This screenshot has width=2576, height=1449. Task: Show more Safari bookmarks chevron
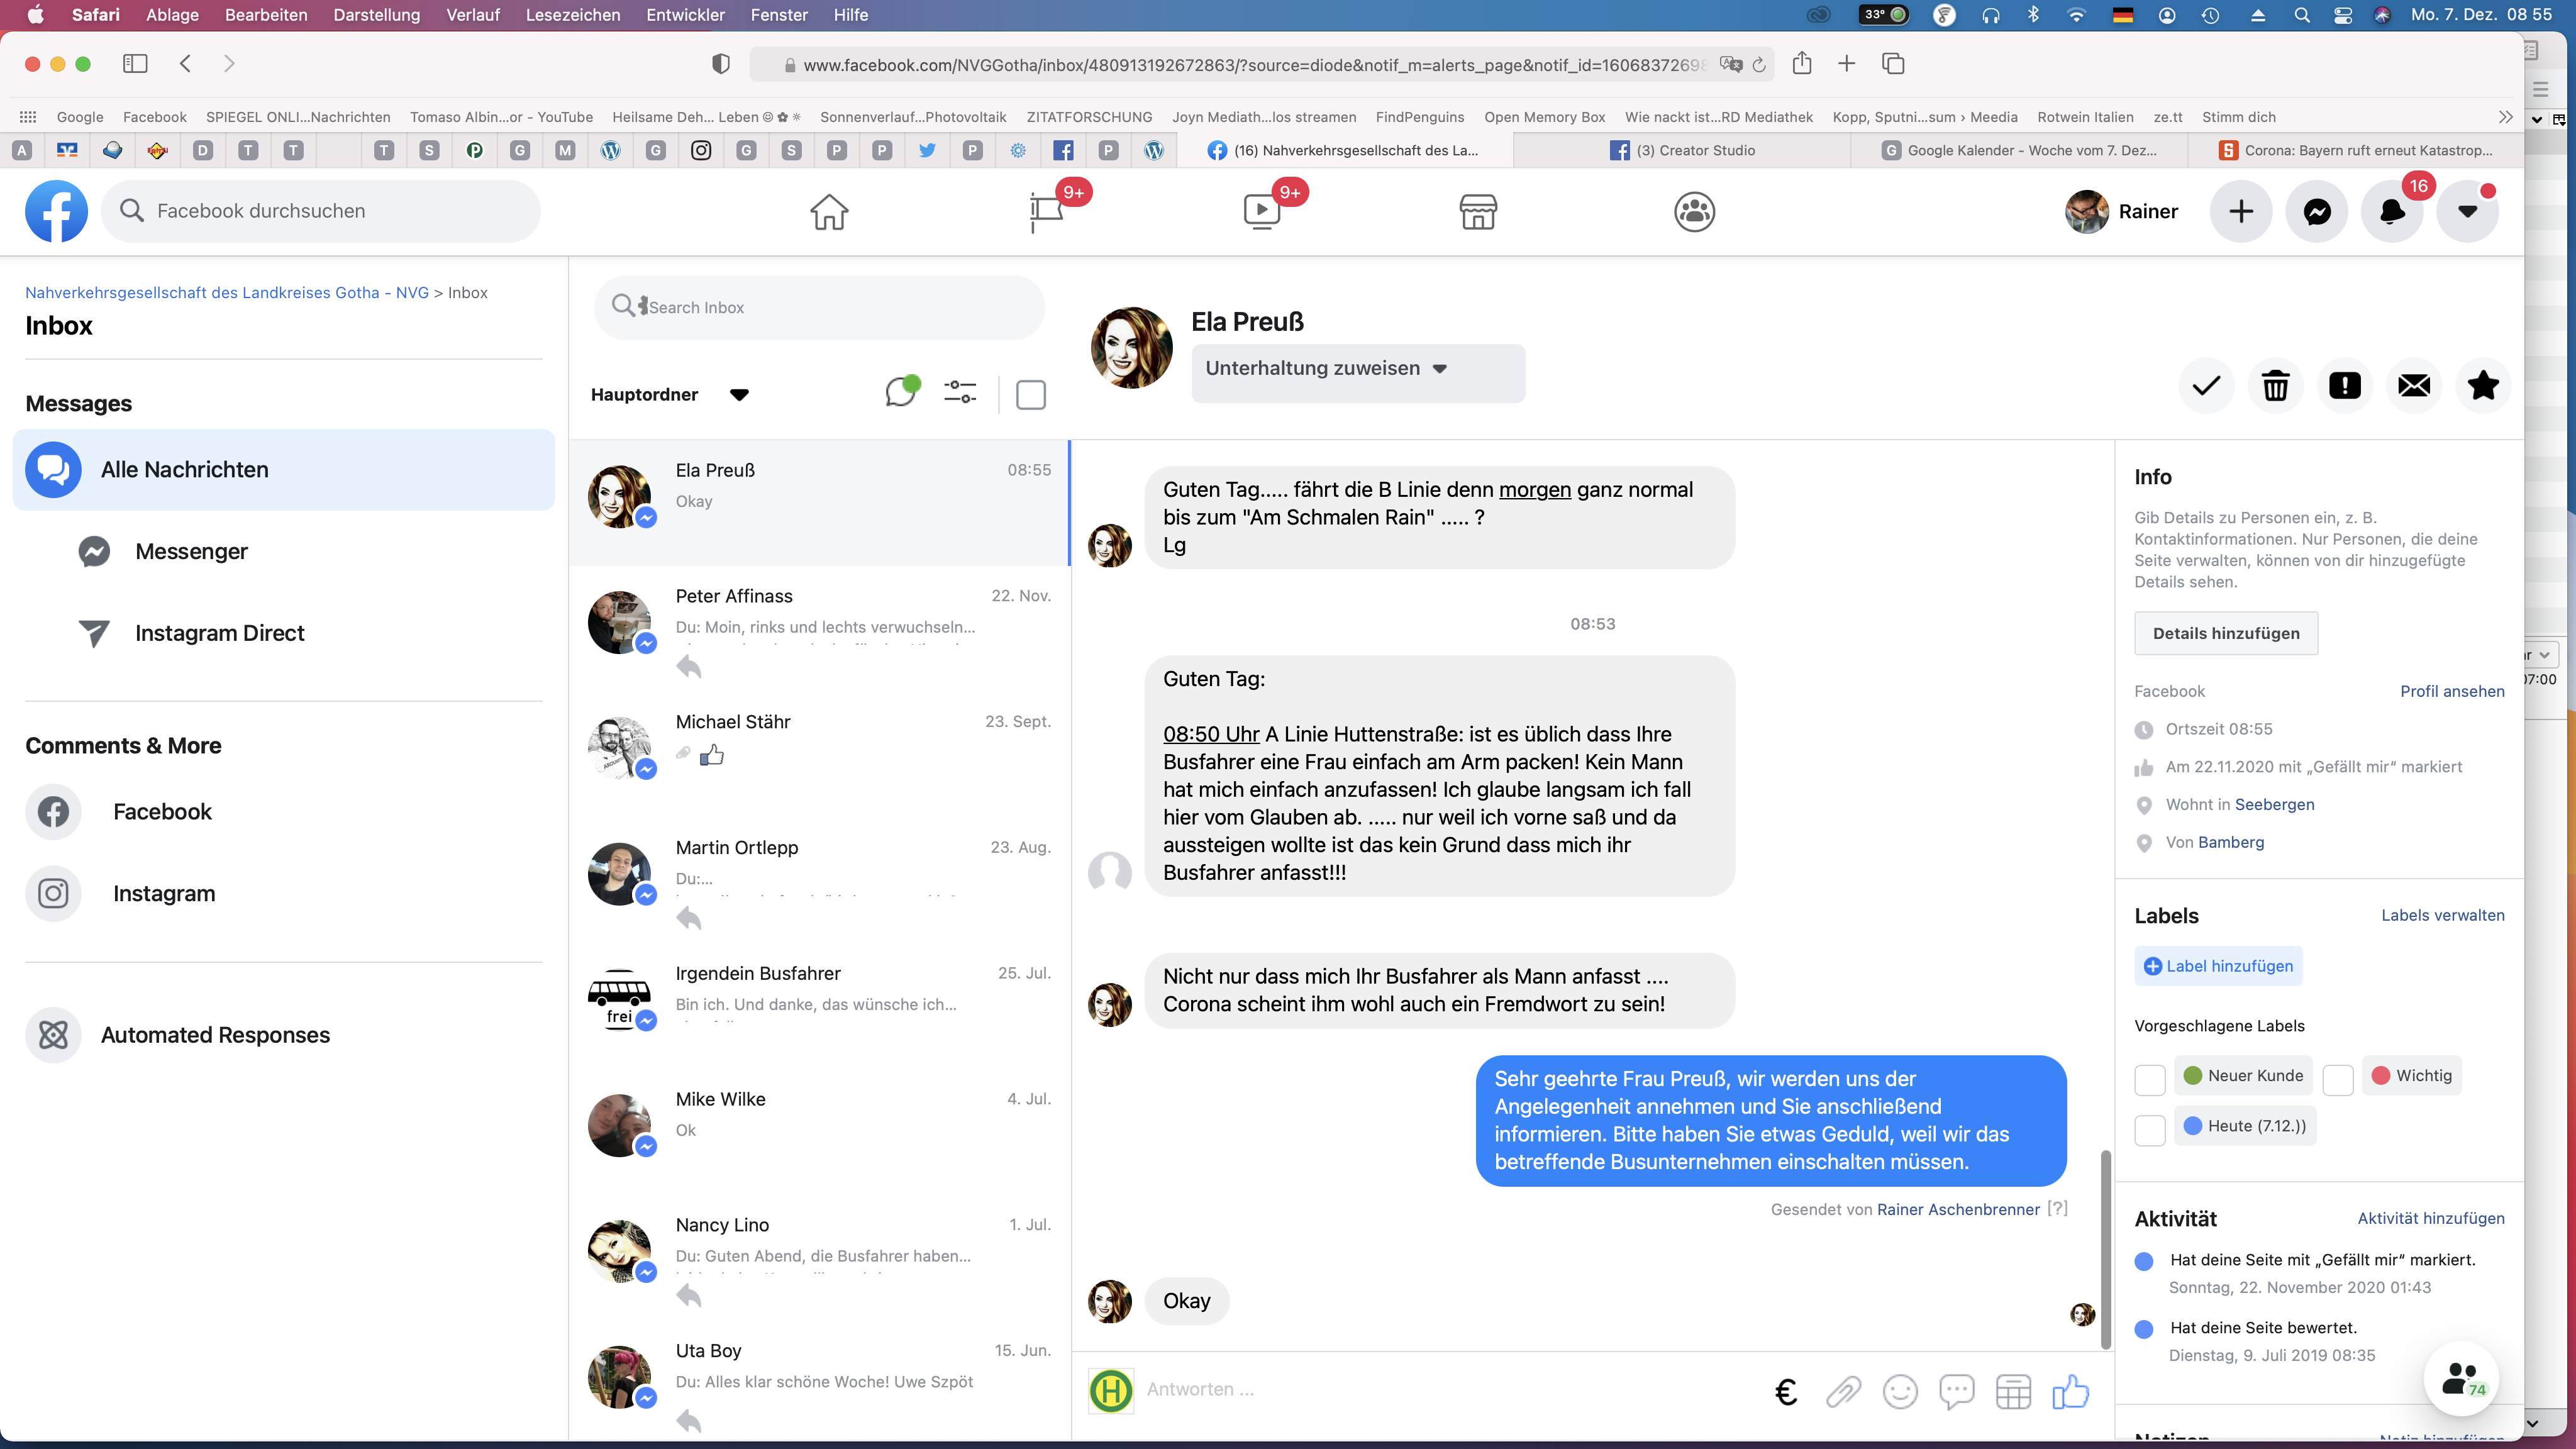pos(2505,117)
